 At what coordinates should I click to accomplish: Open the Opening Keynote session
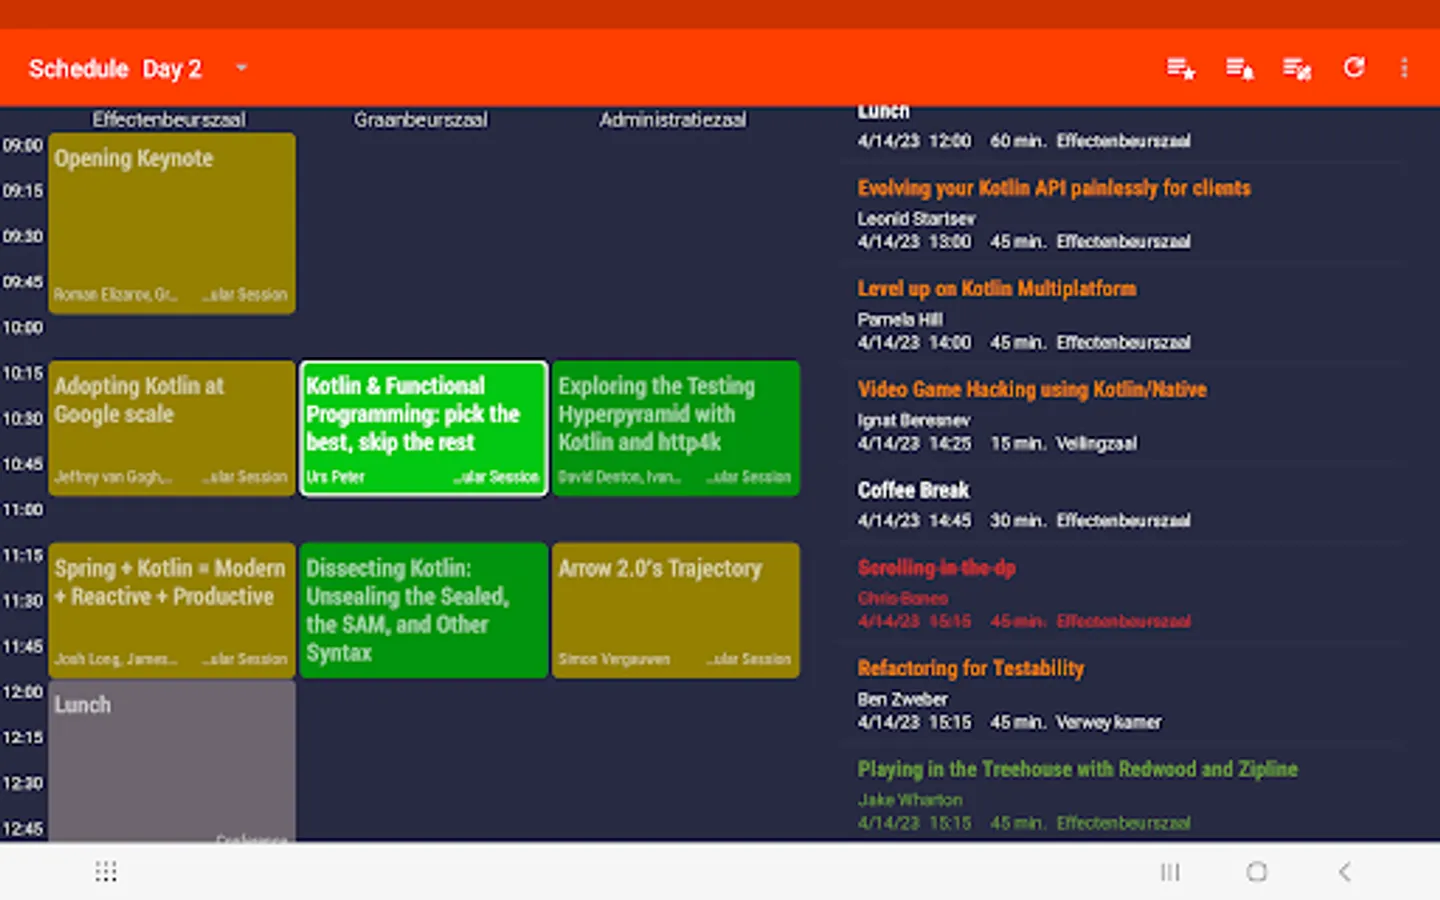172,224
